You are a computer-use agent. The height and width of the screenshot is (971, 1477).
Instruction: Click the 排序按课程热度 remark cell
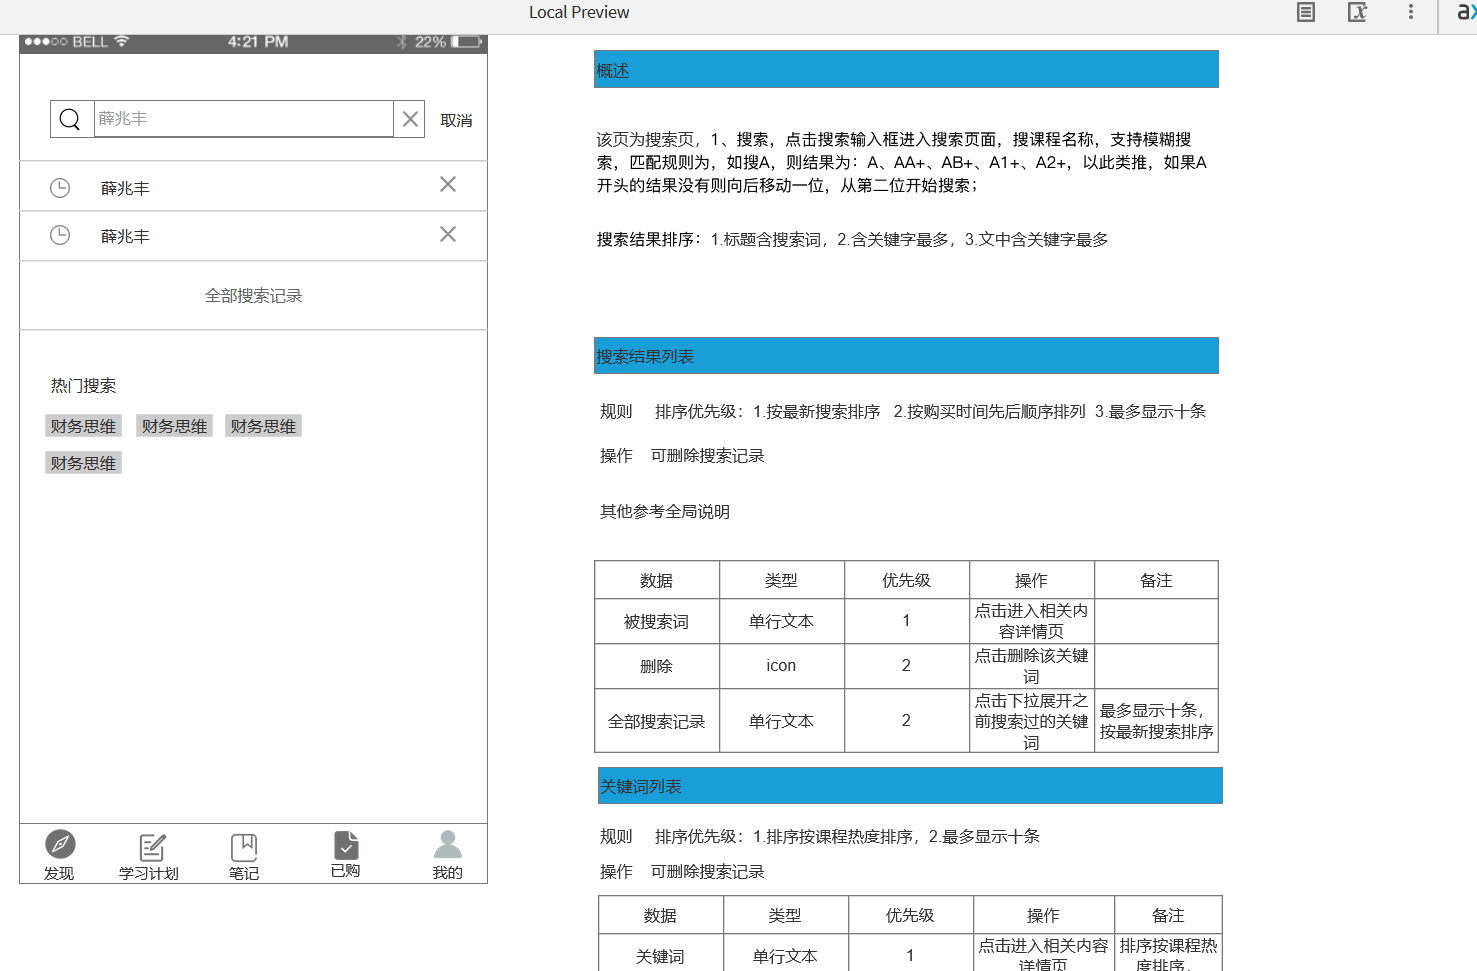[x=1169, y=955]
